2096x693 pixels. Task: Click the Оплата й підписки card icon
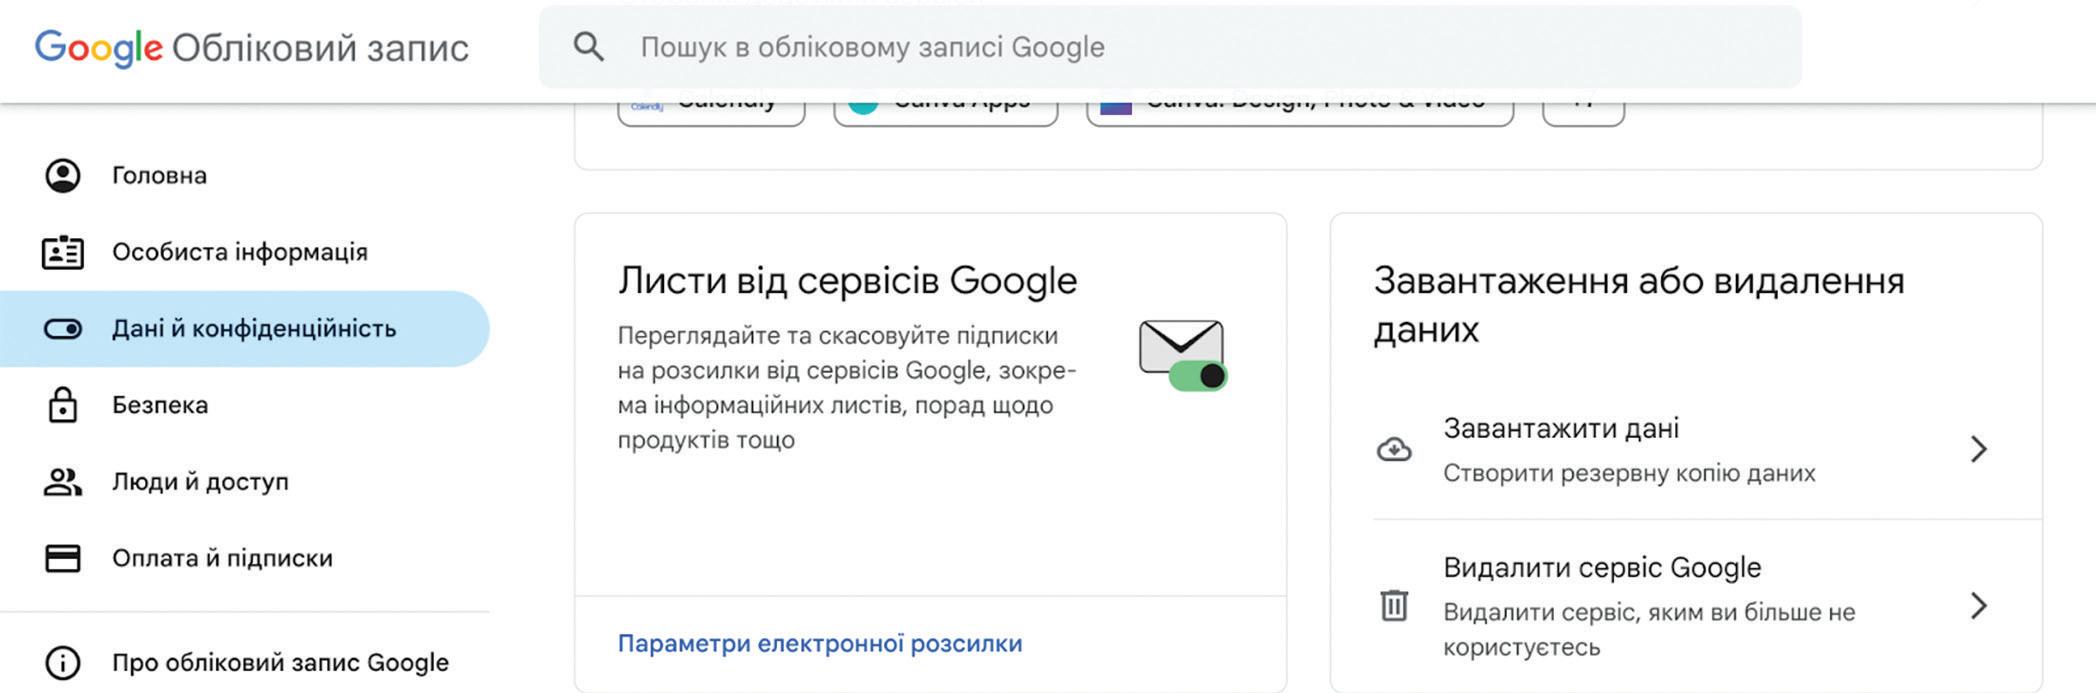[x=63, y=558]
